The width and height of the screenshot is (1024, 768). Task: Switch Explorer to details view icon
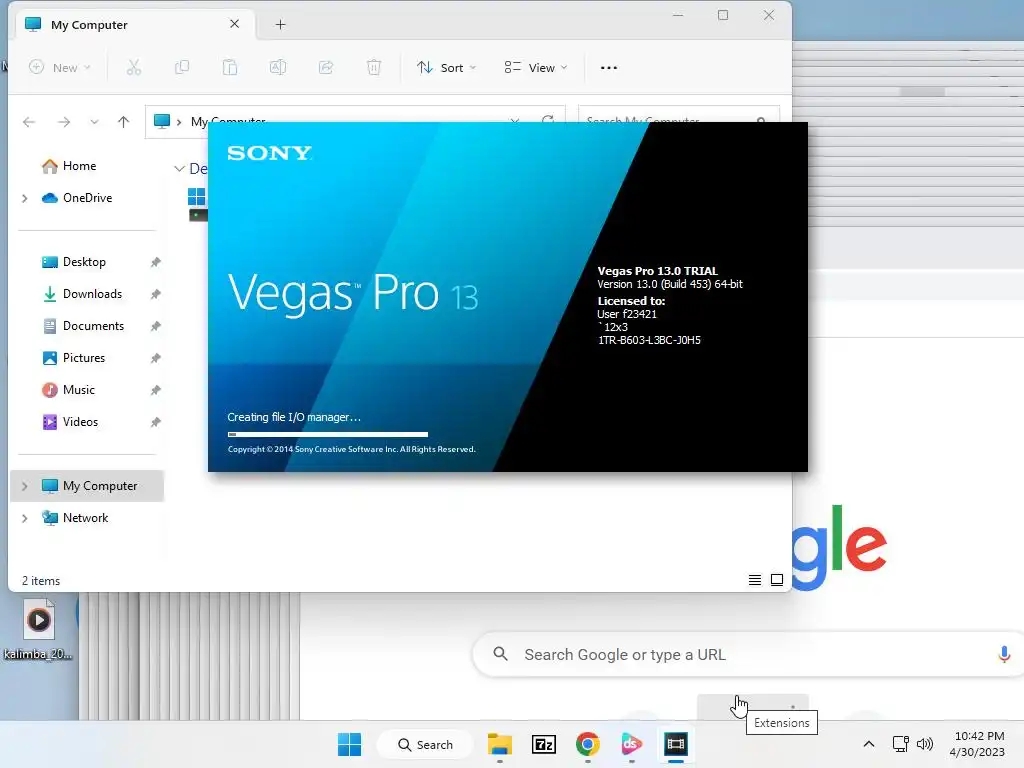click(755, 580)
